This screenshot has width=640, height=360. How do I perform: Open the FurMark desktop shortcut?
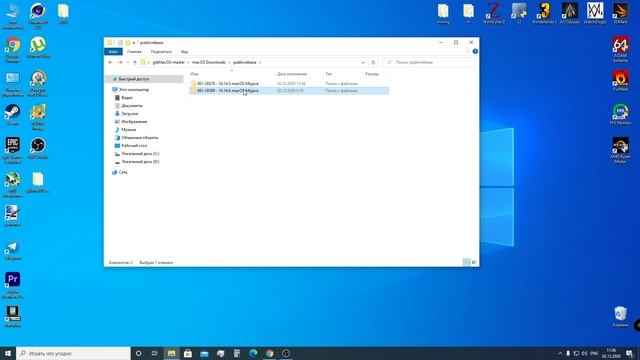click(620, 81)
